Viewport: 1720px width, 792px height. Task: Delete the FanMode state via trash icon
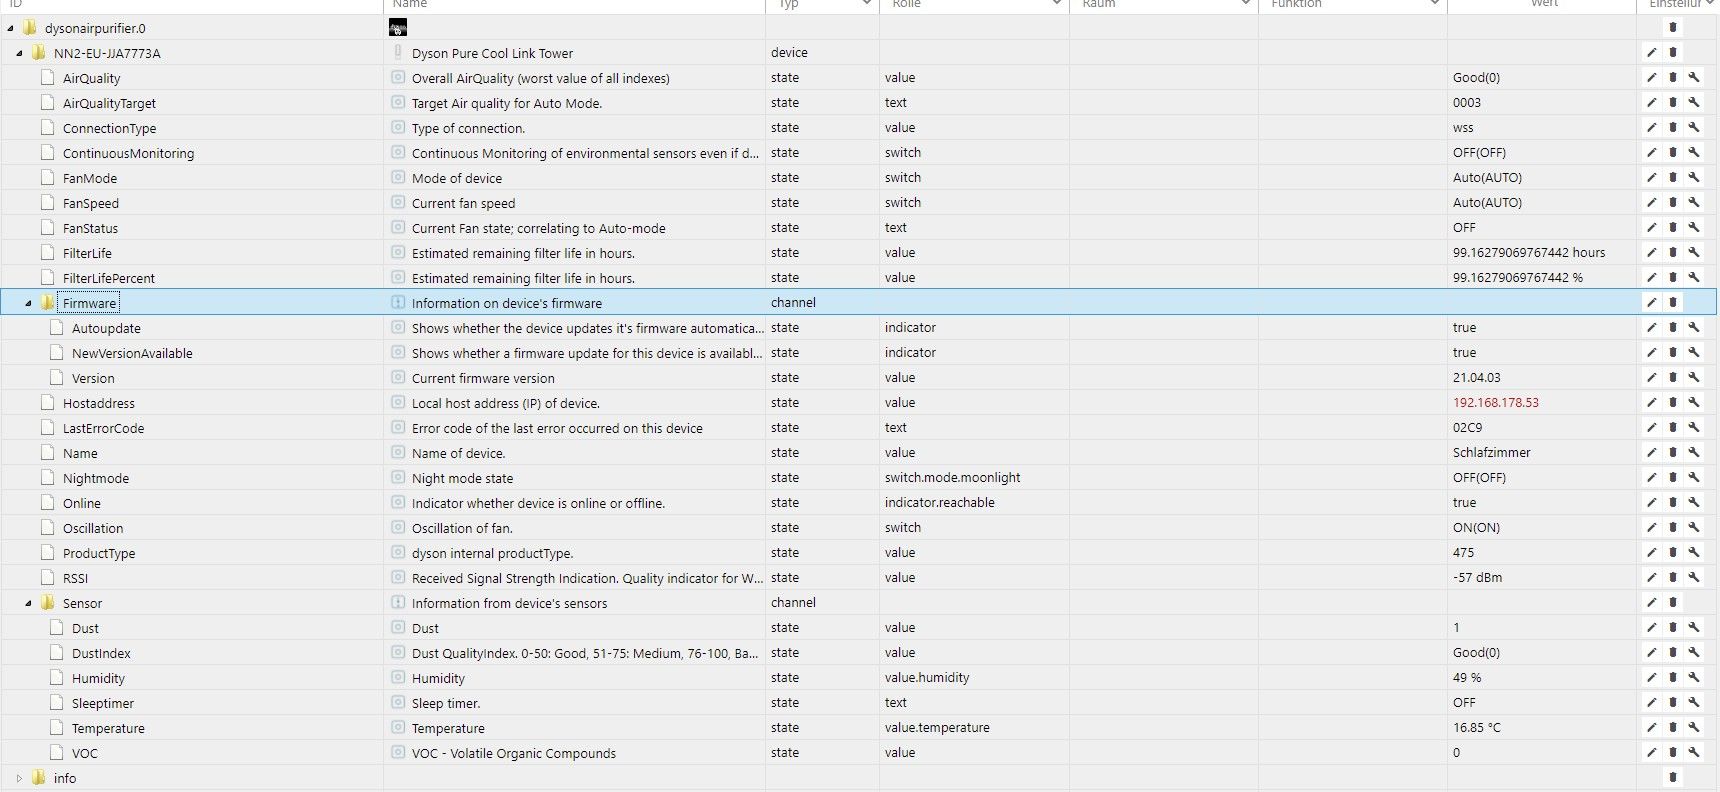coord(1673,178)
